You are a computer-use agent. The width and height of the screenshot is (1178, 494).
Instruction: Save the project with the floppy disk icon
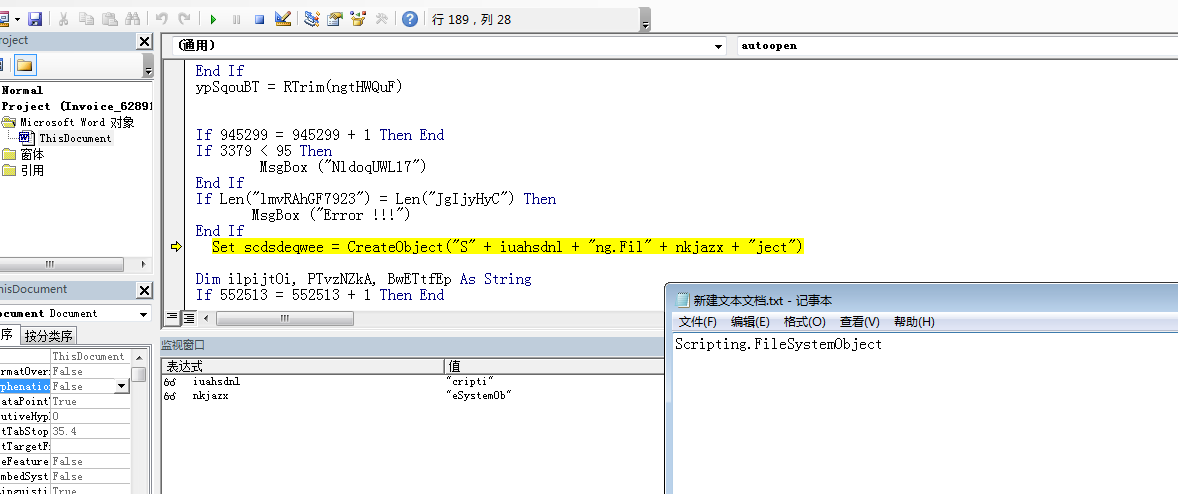[x=35, y=19]
